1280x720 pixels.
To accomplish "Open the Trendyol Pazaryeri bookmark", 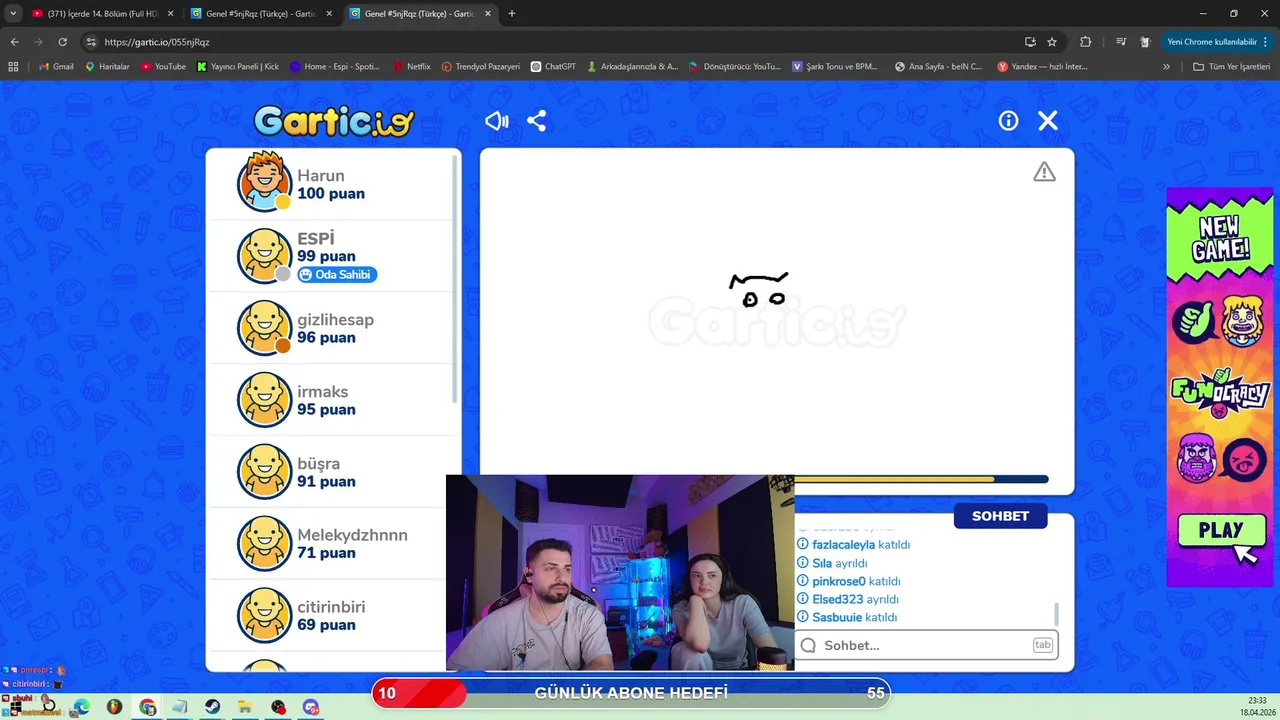I will tap(481, 66).
